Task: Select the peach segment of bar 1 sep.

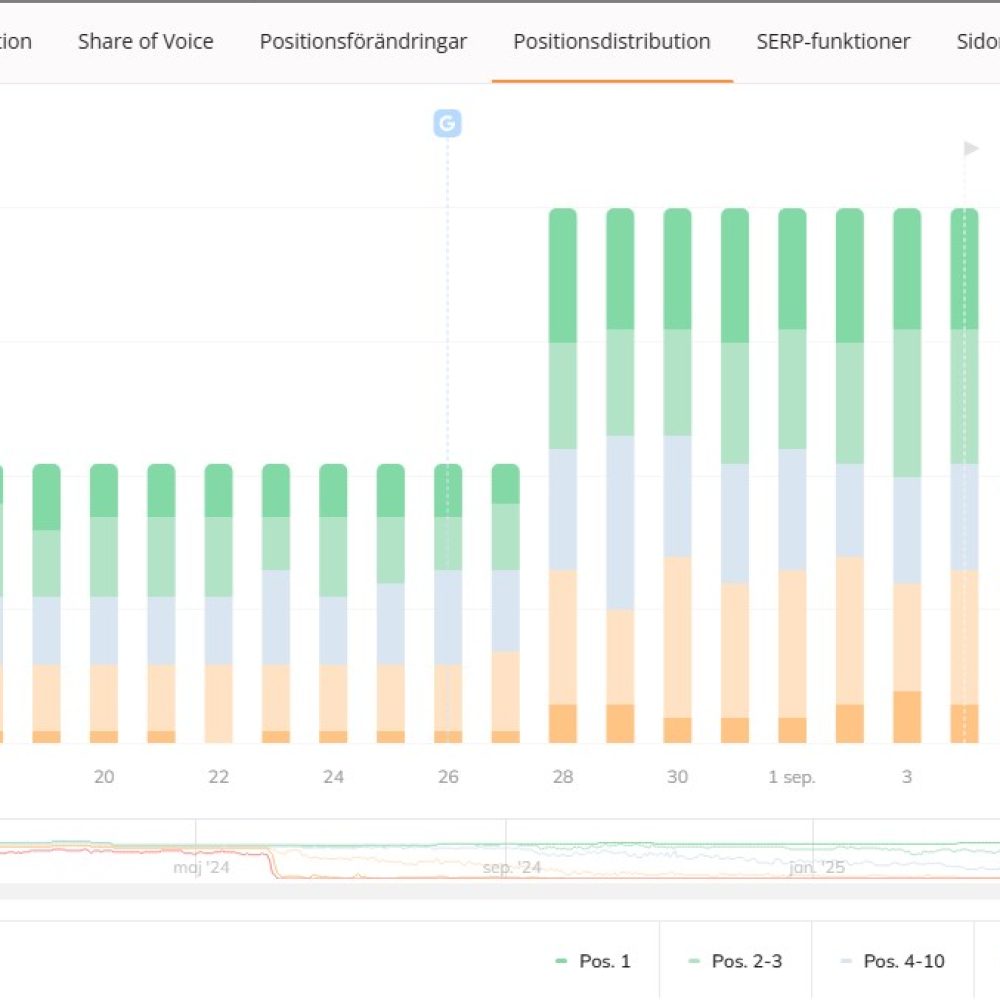Action: point(792,643)
